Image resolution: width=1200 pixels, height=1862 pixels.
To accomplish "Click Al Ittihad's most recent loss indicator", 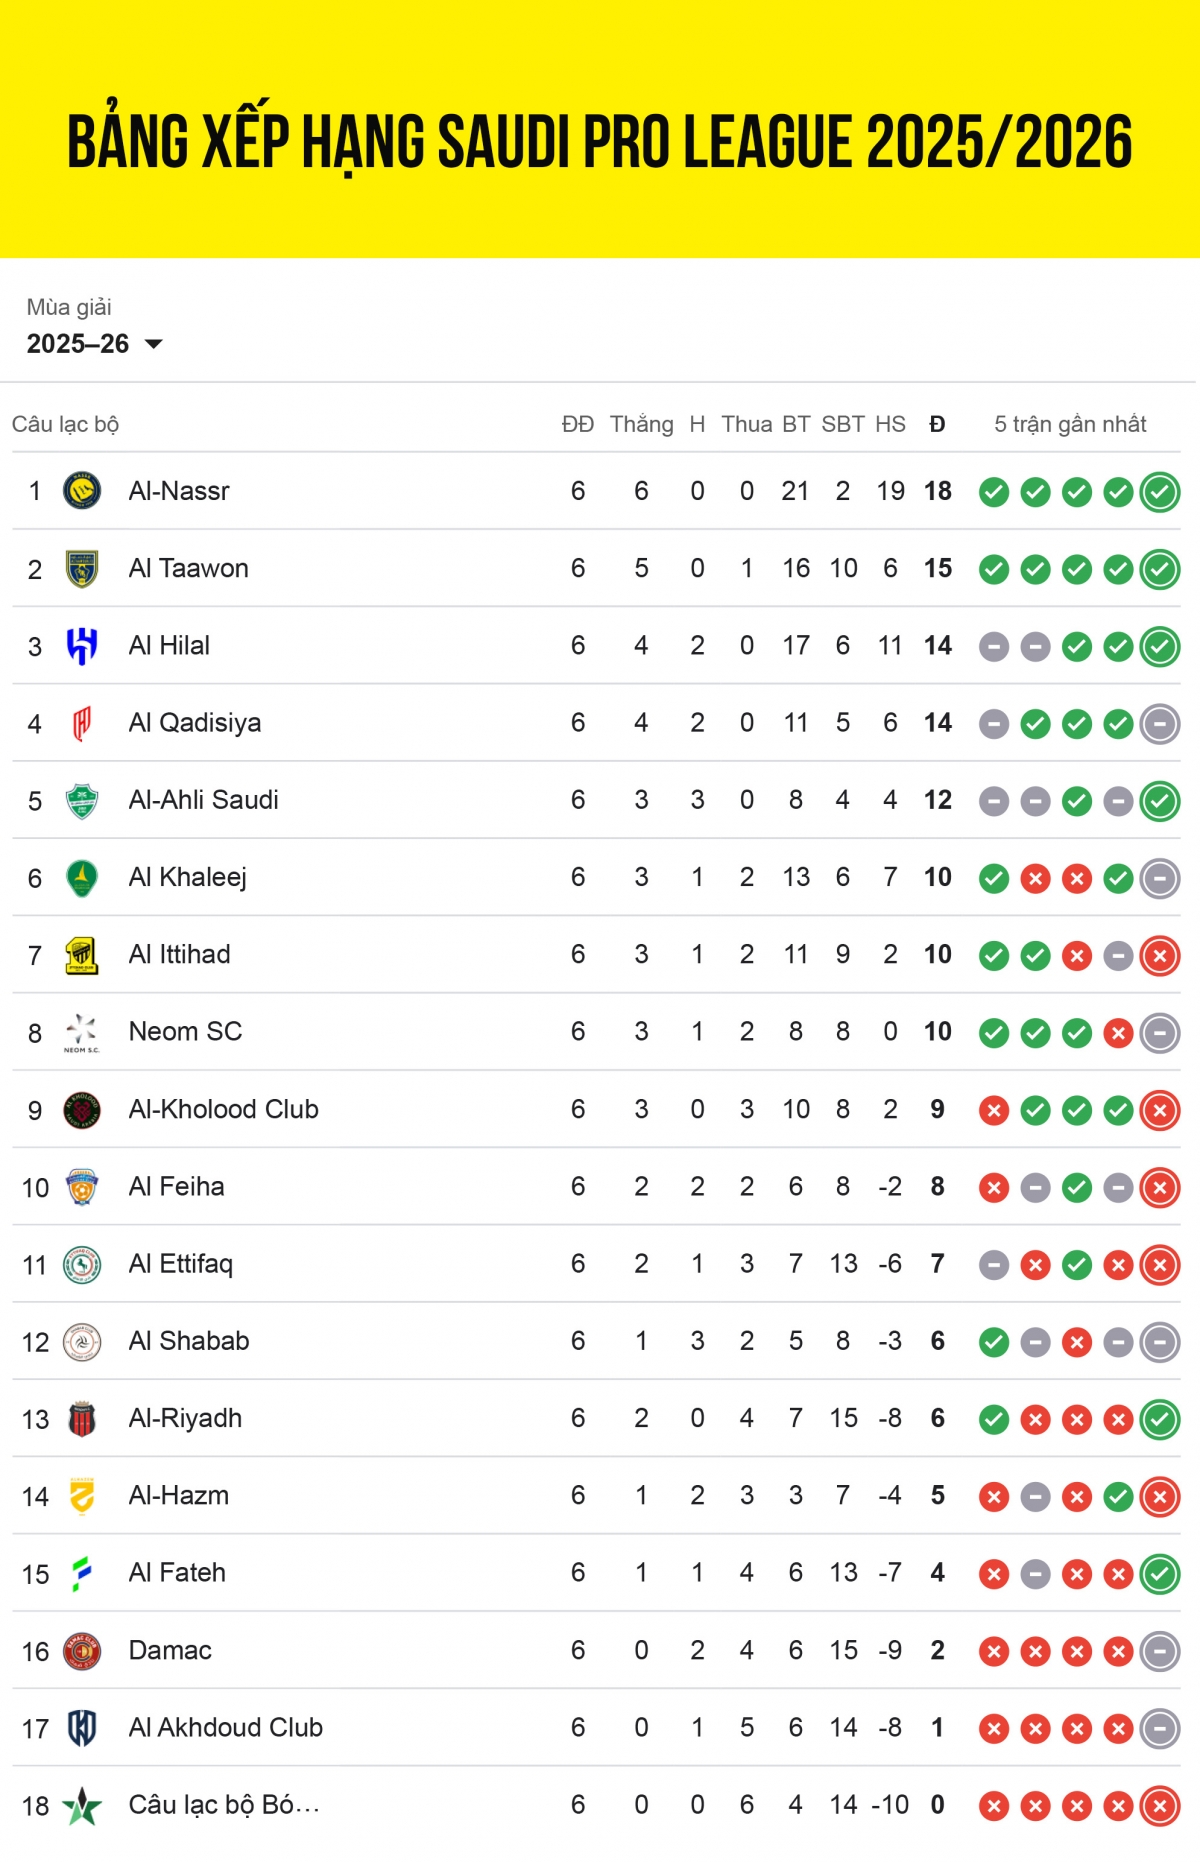I will pos(1160,956).
